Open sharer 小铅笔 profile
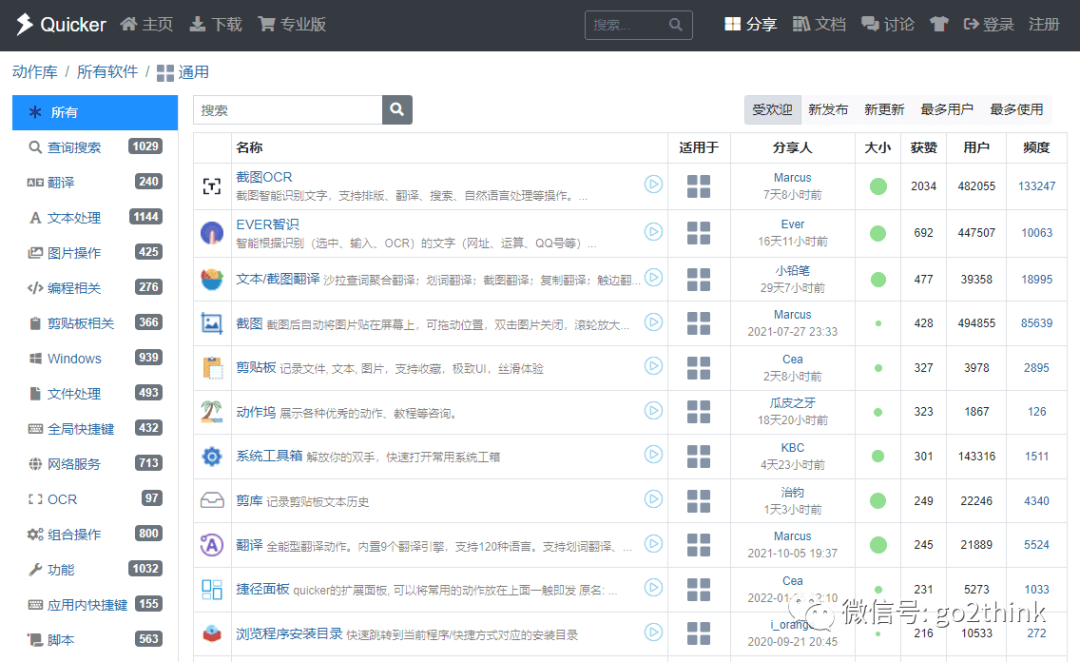Image resolution: width=1080 pixels, height=662 pixels. point(792,271)
